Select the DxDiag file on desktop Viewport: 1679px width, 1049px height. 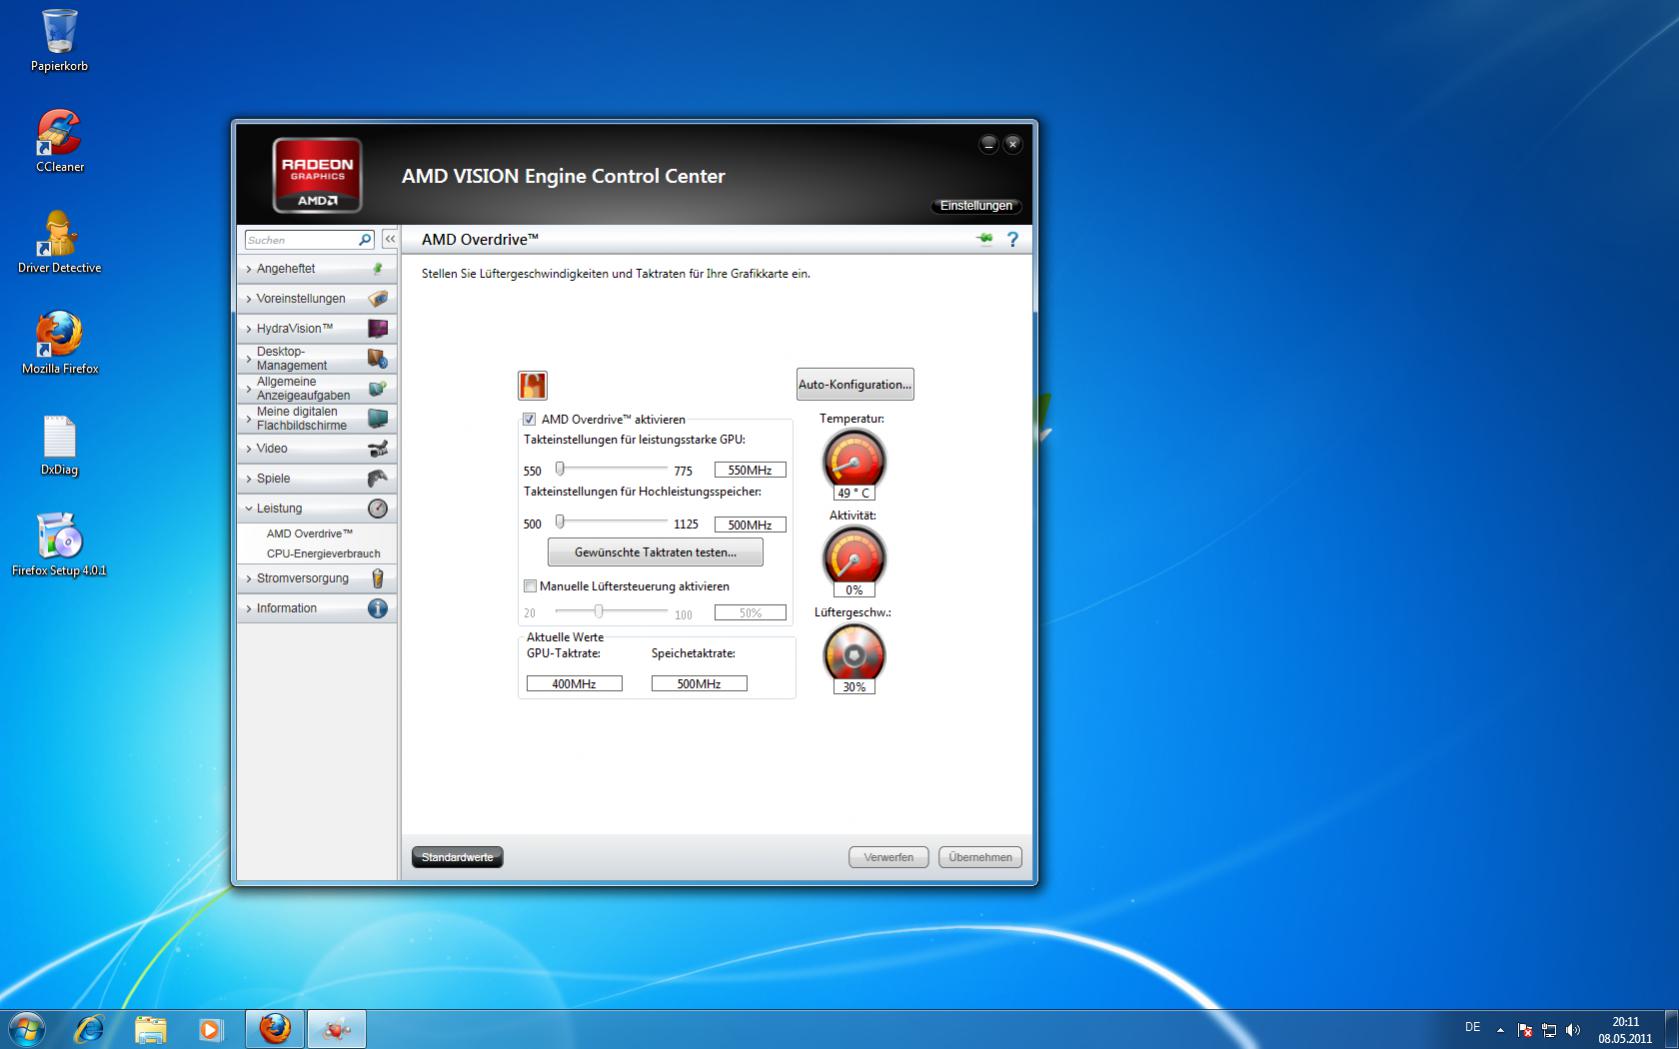59,445
